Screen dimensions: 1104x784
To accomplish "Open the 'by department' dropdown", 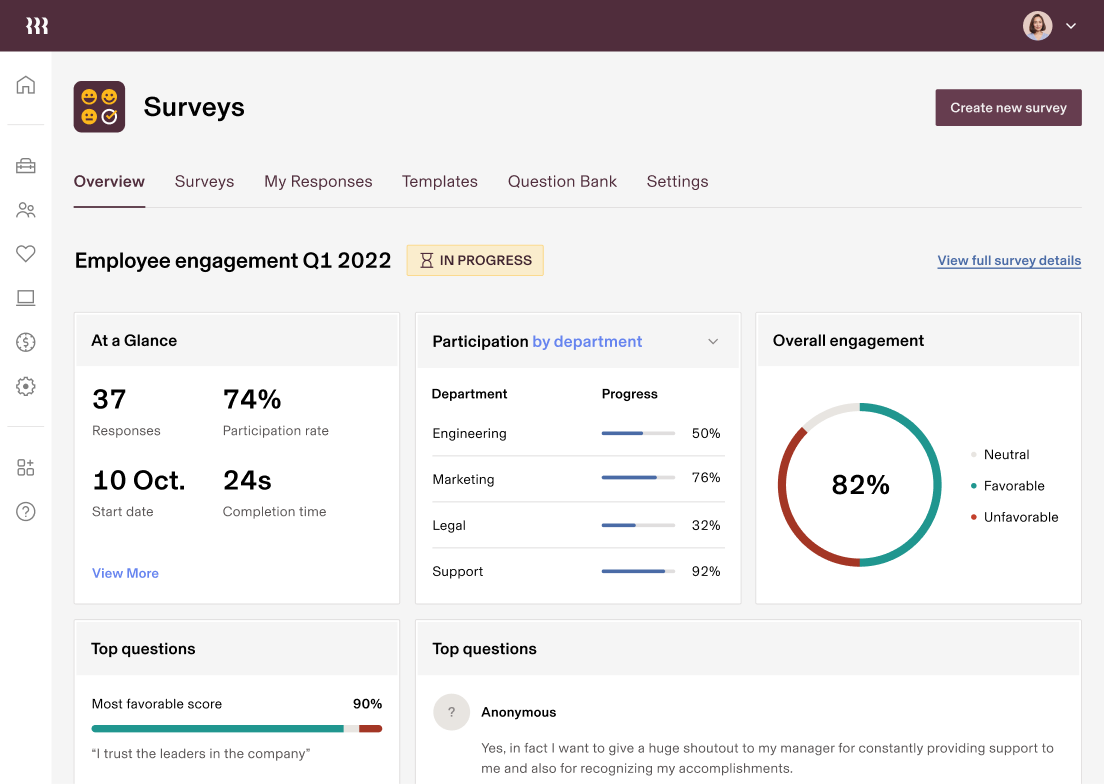I will click(x=587, y=341).
